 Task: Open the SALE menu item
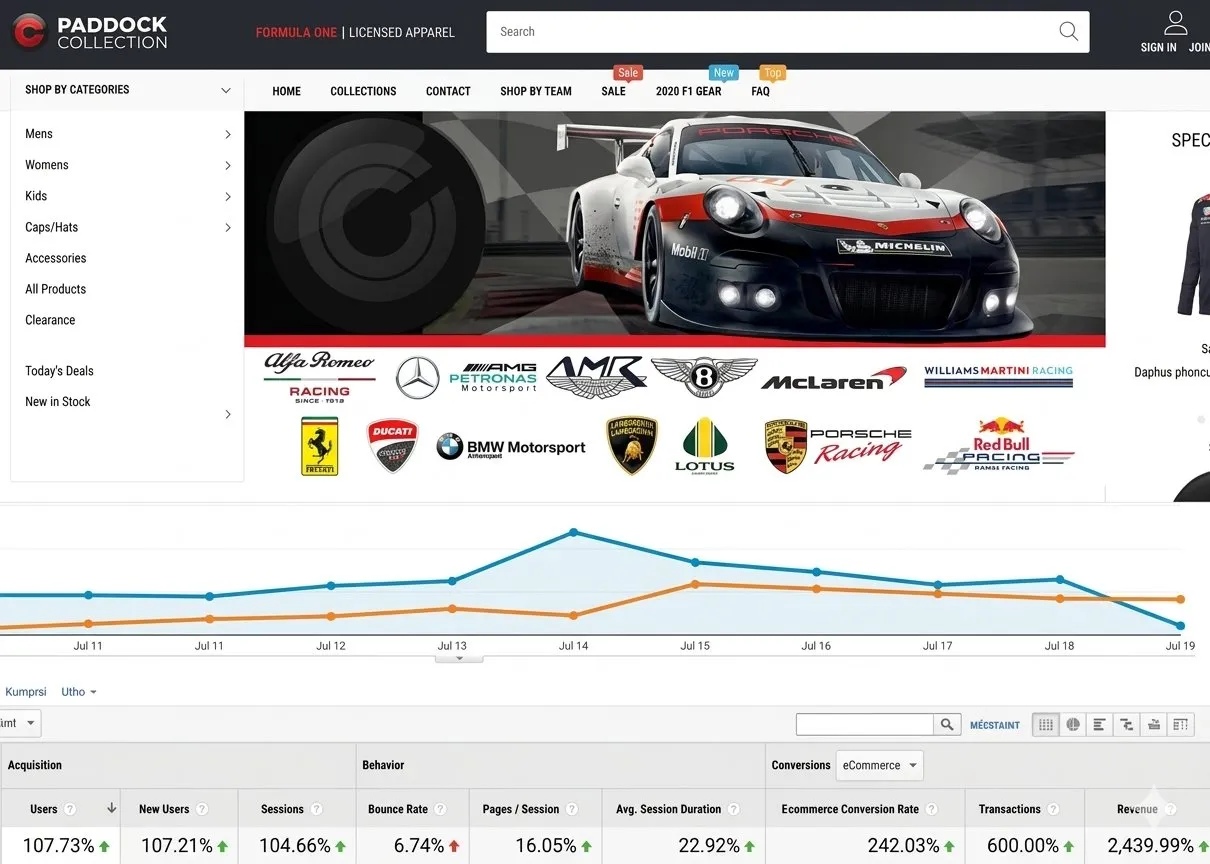pos(613,91)
